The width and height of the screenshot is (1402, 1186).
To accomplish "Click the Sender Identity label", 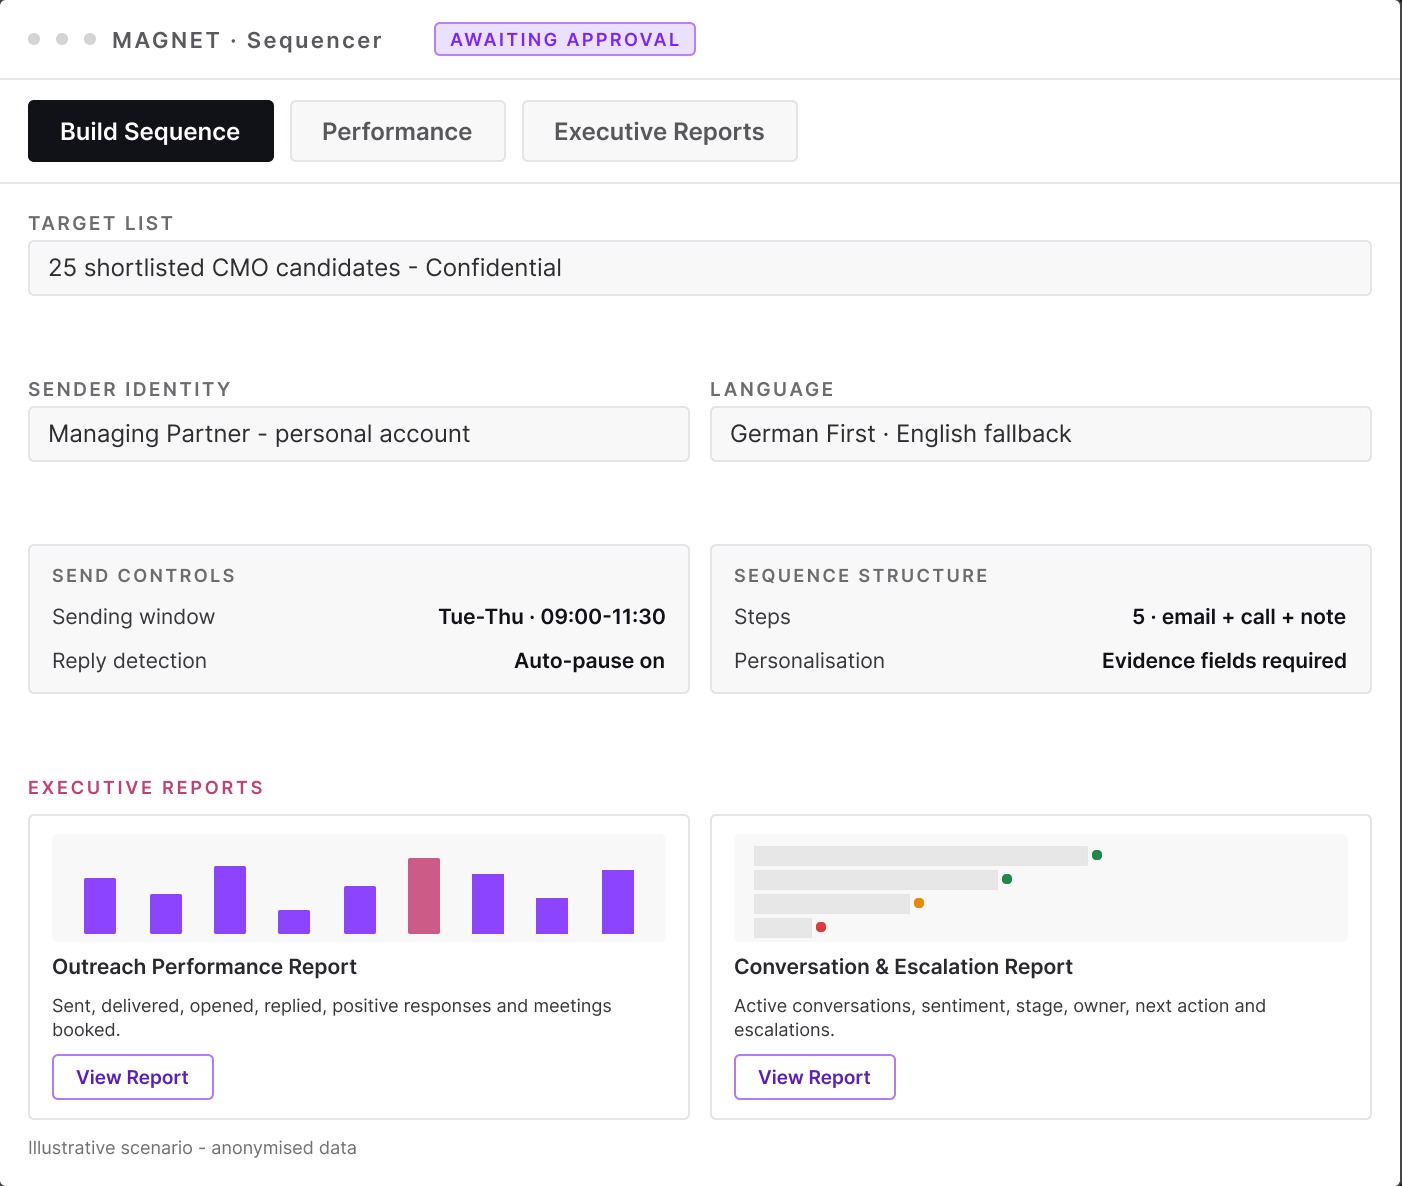I will click(x=130, y=390).
